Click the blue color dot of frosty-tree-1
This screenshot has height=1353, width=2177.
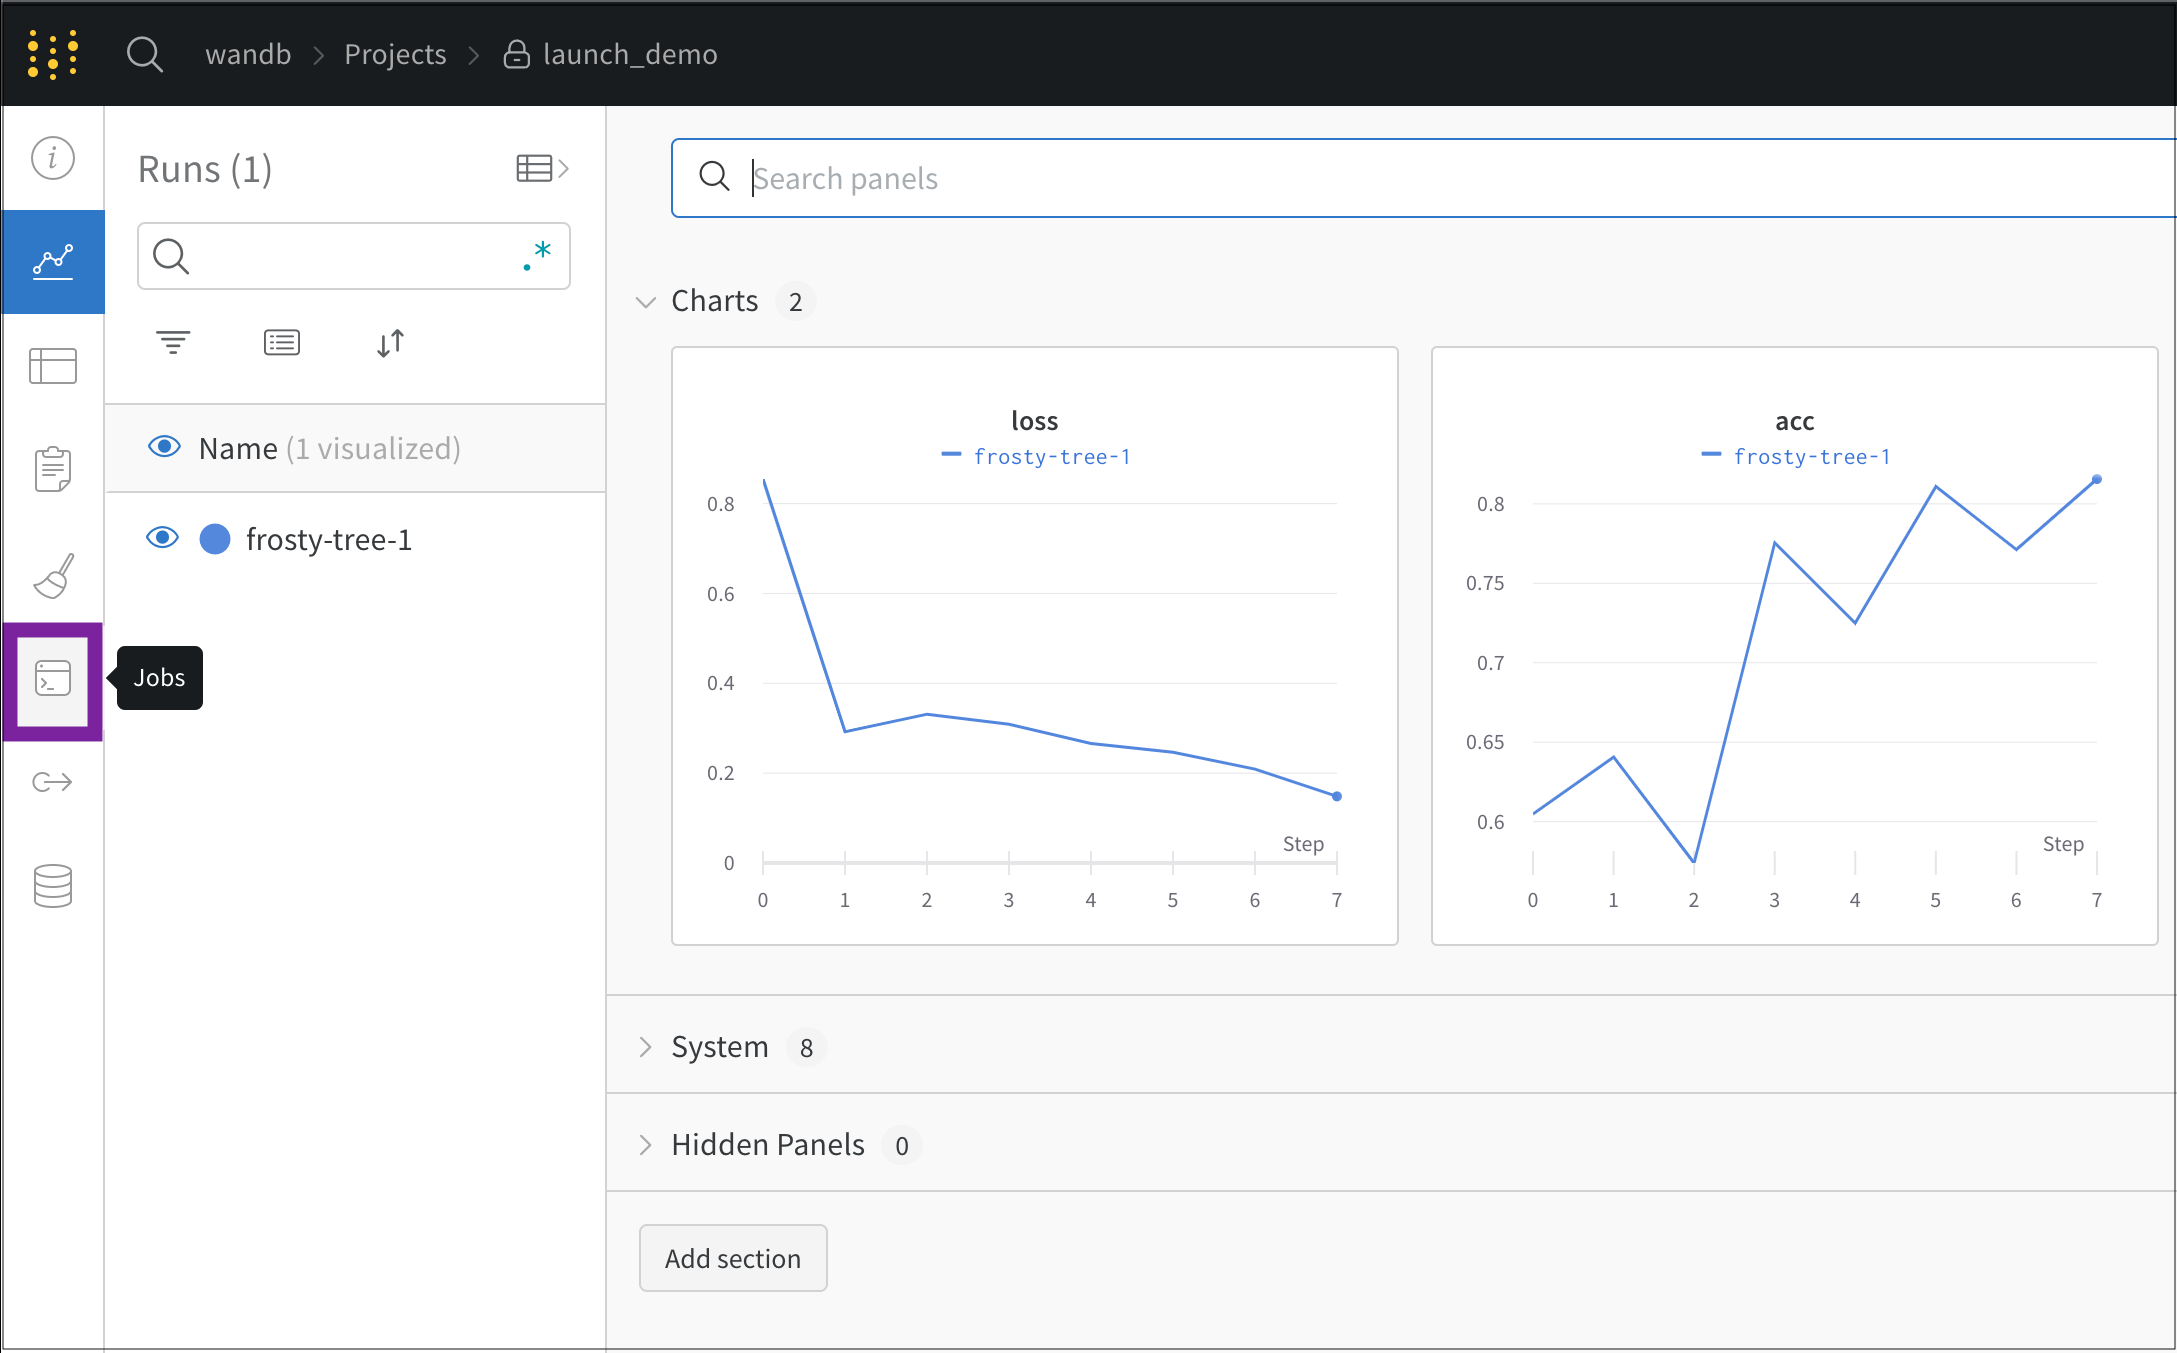(214, 539)
